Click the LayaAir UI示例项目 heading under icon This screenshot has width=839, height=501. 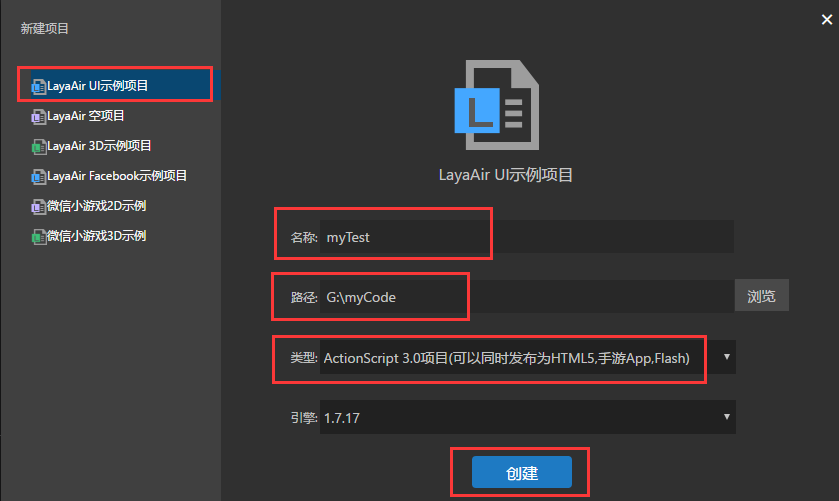[x=506, y=174]
